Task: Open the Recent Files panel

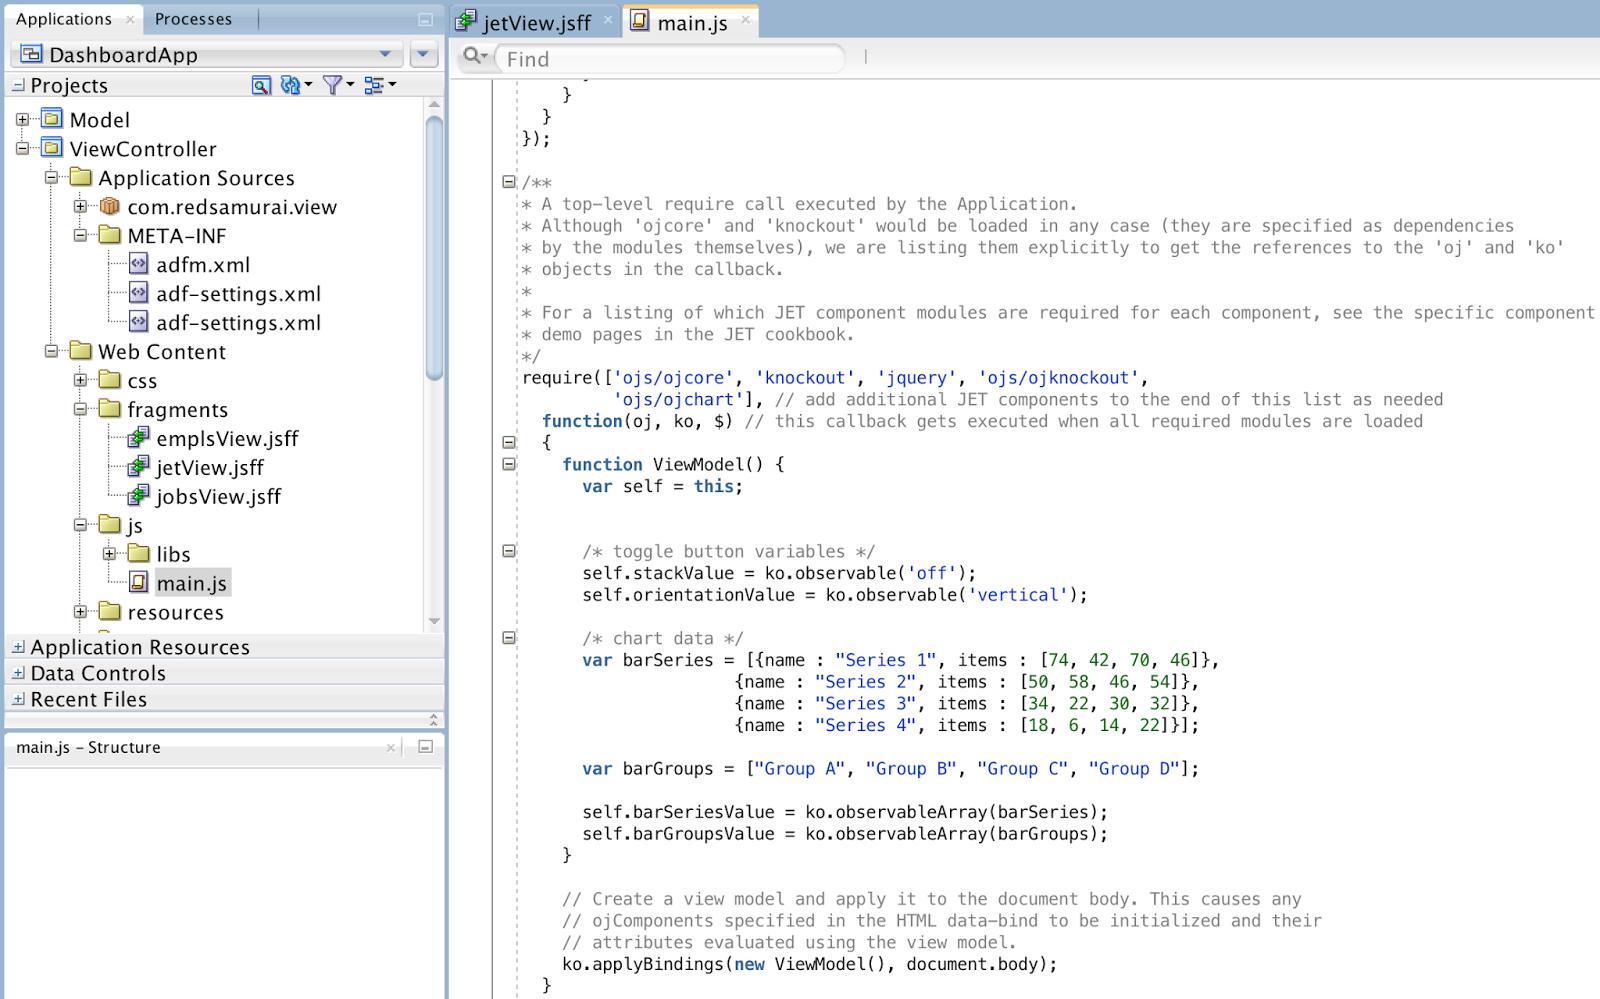Action: coord(88,699)
